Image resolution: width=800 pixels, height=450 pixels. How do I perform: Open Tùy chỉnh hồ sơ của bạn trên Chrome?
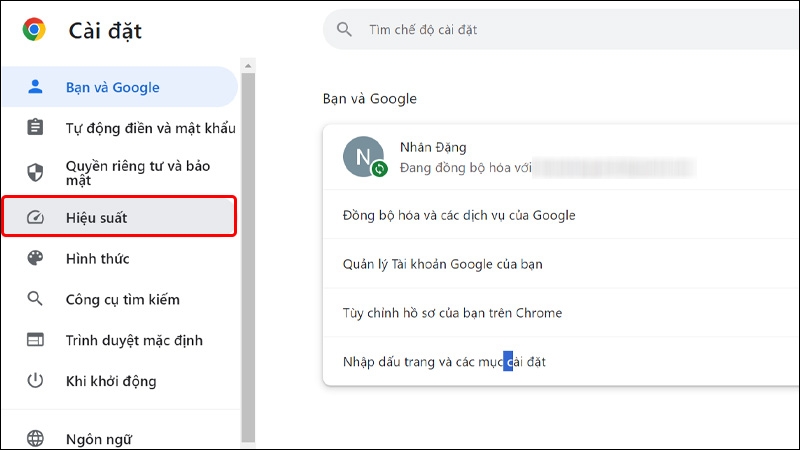pos(561,313)
